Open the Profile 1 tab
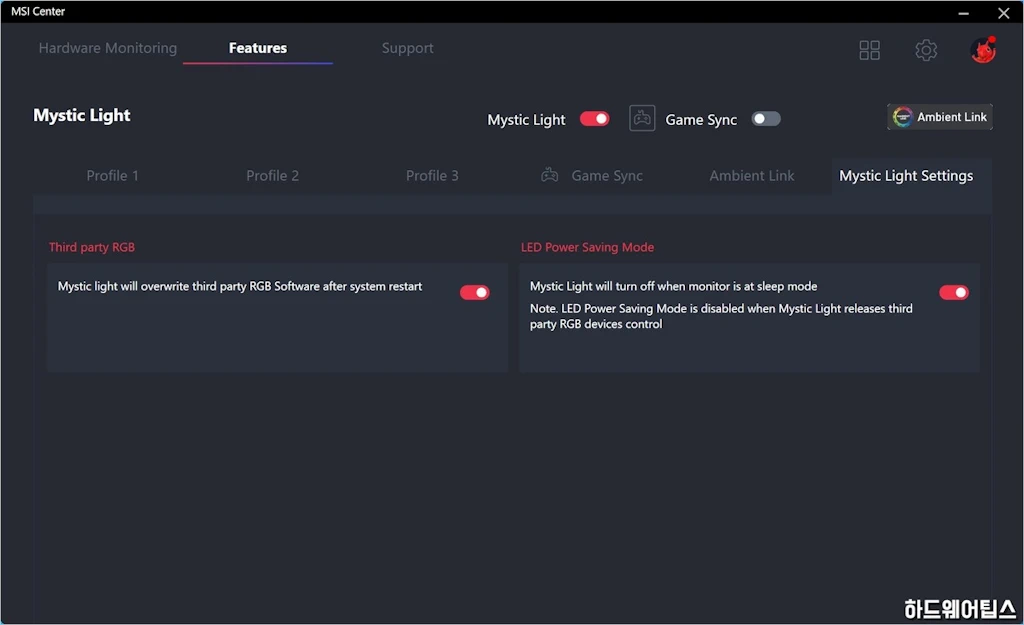 point(112,176)
